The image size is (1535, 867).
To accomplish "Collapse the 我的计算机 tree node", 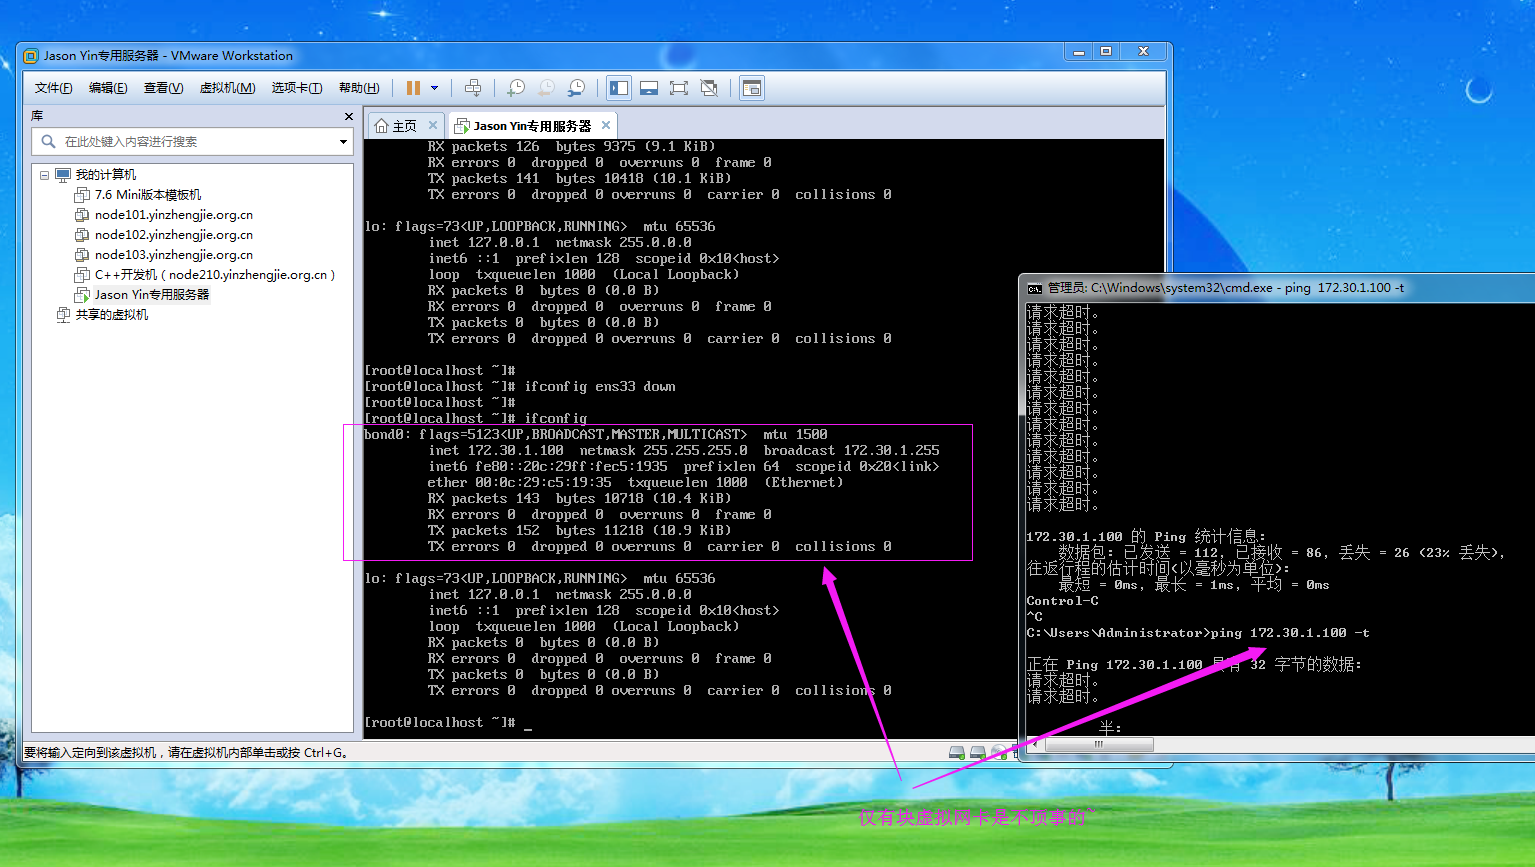I will pos(45,175).
